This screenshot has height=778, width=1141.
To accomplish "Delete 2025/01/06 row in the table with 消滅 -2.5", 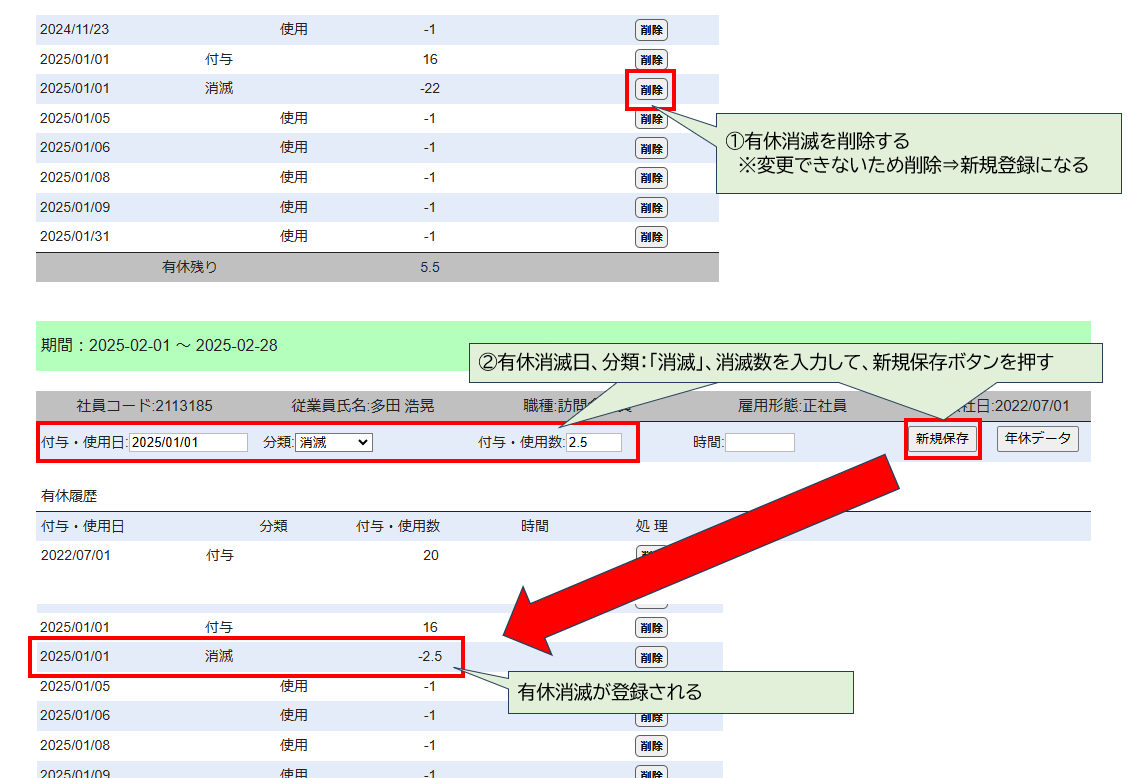I will 651,716.
